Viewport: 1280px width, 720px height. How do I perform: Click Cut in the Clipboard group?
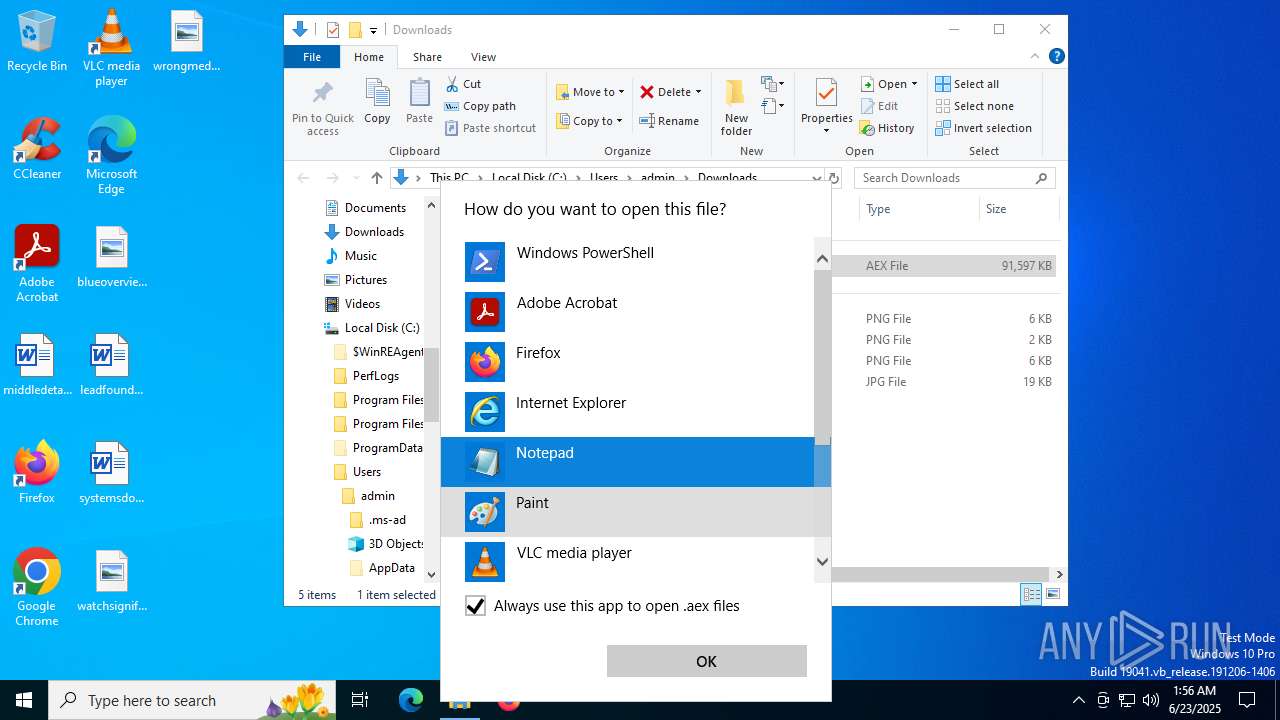[463, 84]
